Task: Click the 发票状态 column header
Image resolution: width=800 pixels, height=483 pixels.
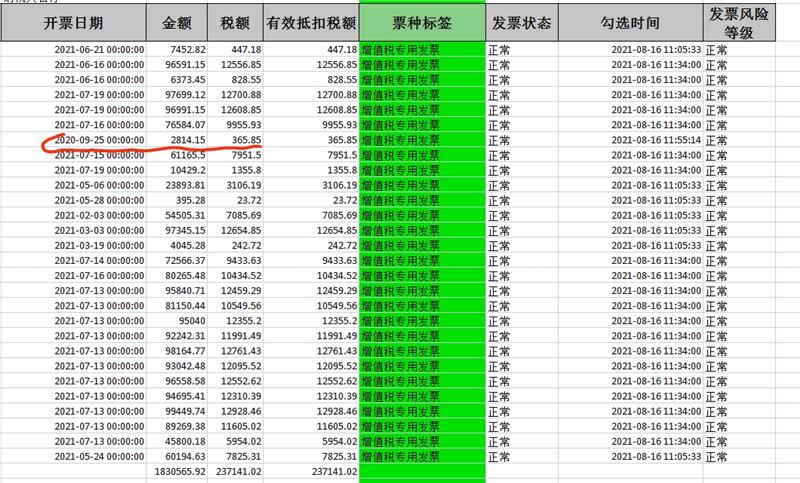Action: [521, 23]
